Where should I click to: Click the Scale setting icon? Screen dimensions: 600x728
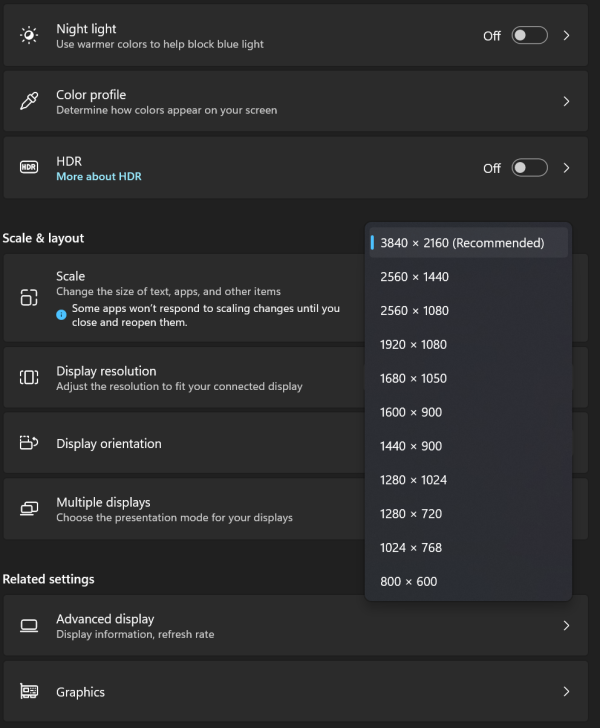pos(29,297)
